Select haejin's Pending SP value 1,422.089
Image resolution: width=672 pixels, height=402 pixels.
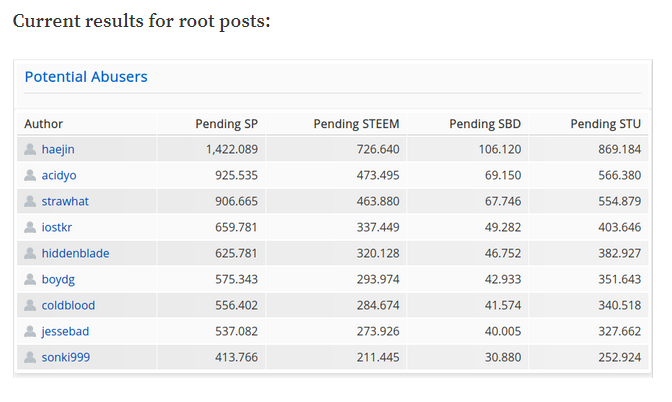point(231,149)
